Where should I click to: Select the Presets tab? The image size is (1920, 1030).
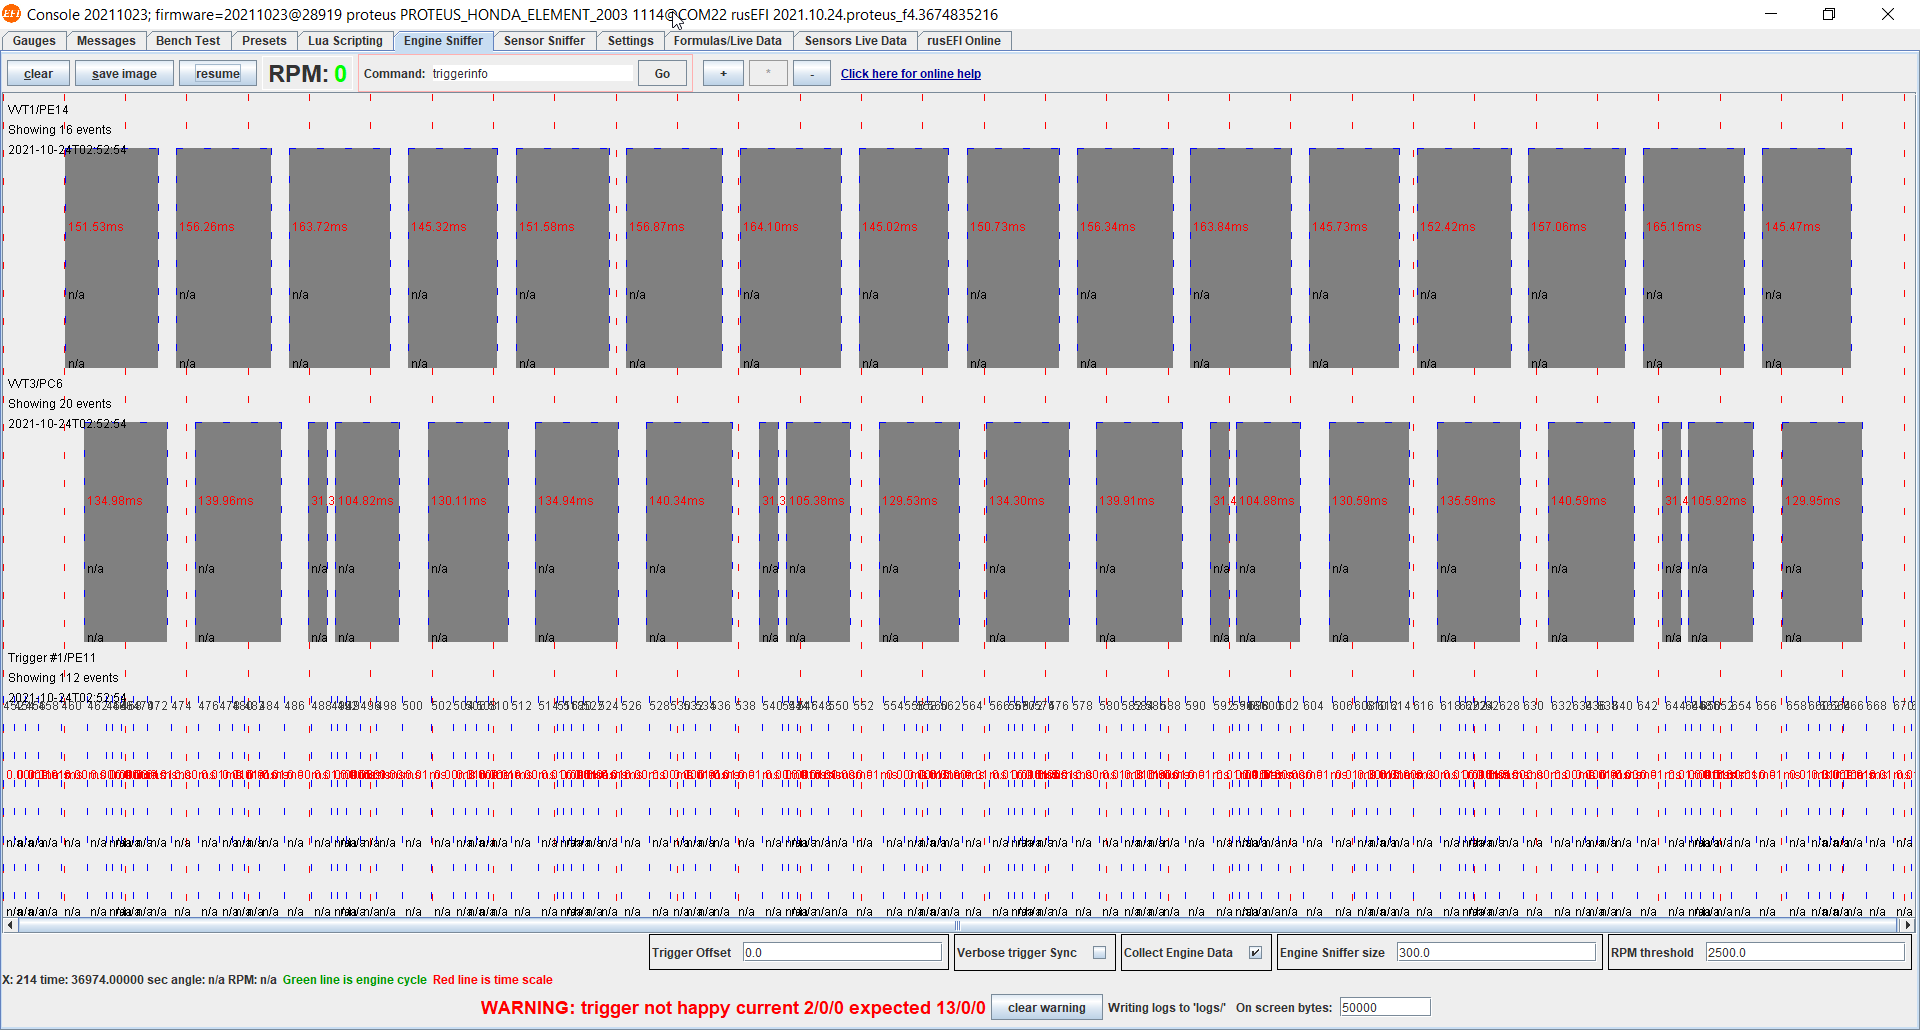point(264,41)
